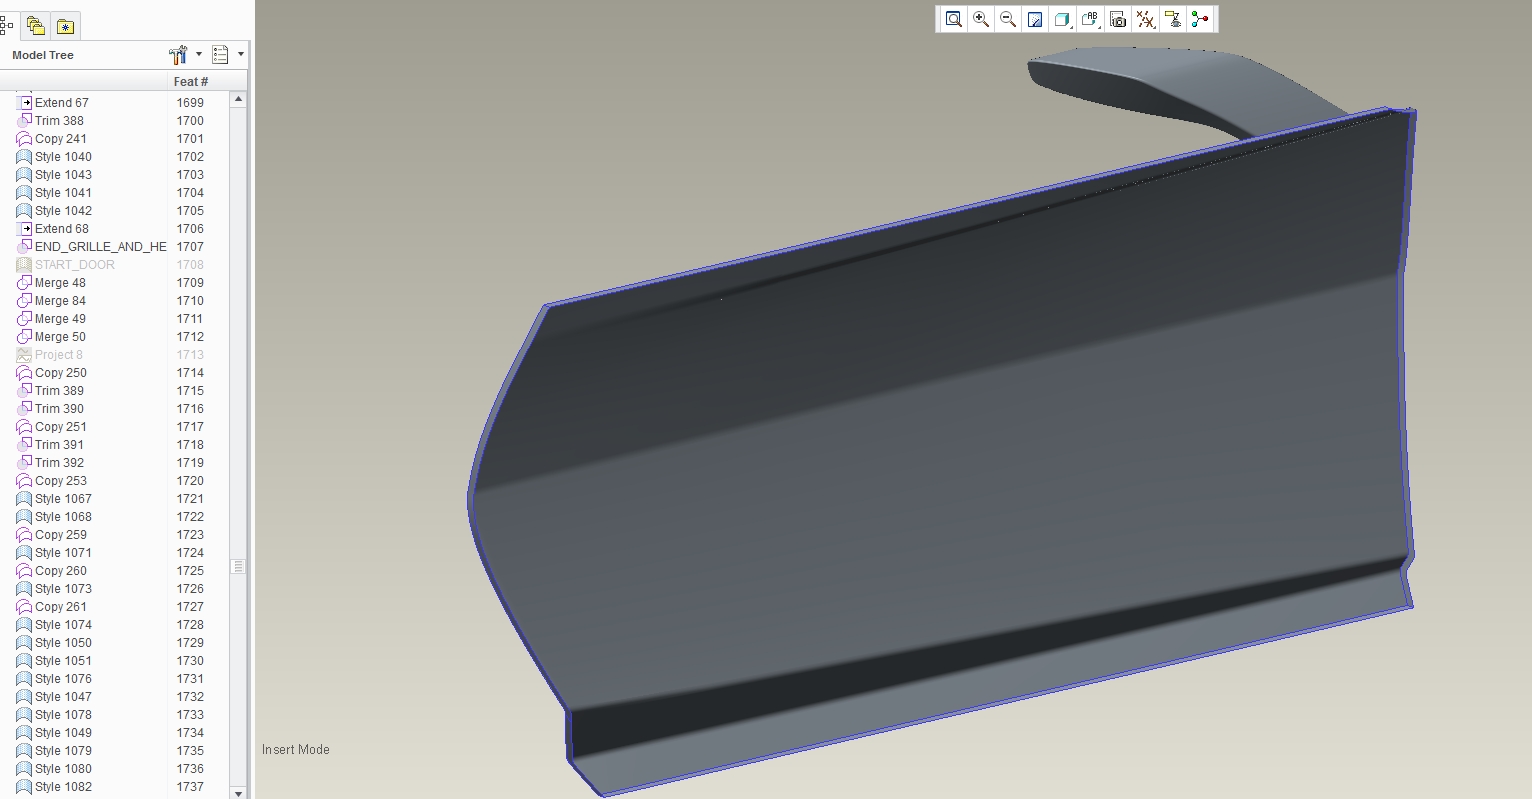Switch to the Folder Browser tab

click(36, 26)
